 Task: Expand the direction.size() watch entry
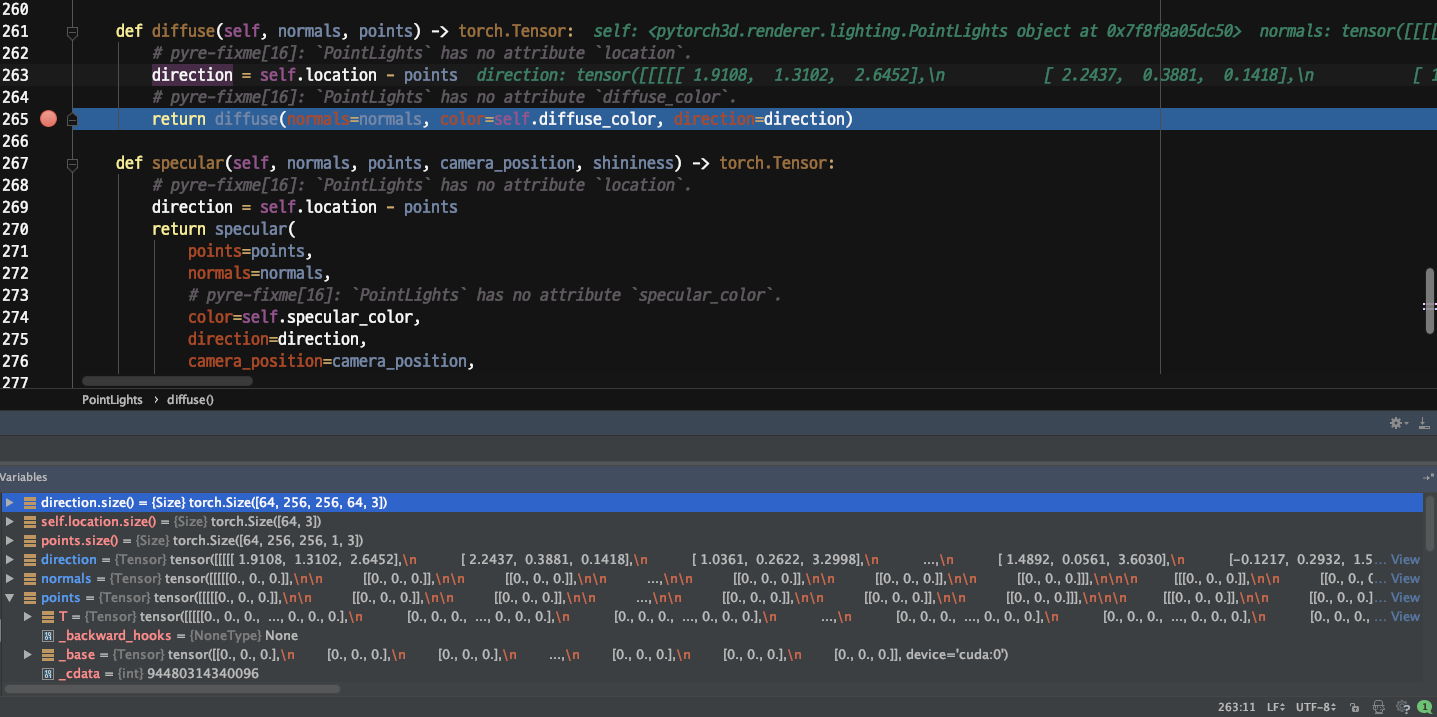coord(10,502)
